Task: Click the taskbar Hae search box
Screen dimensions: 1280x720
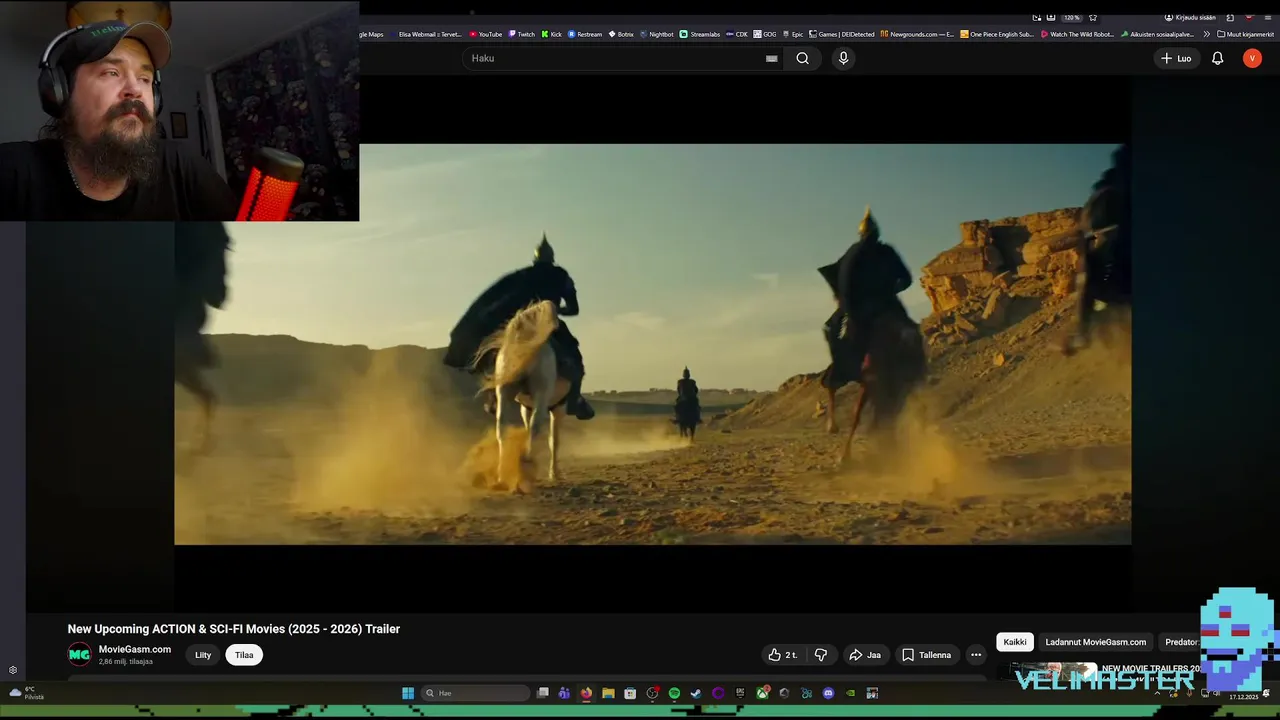Action: click(476, 693)
